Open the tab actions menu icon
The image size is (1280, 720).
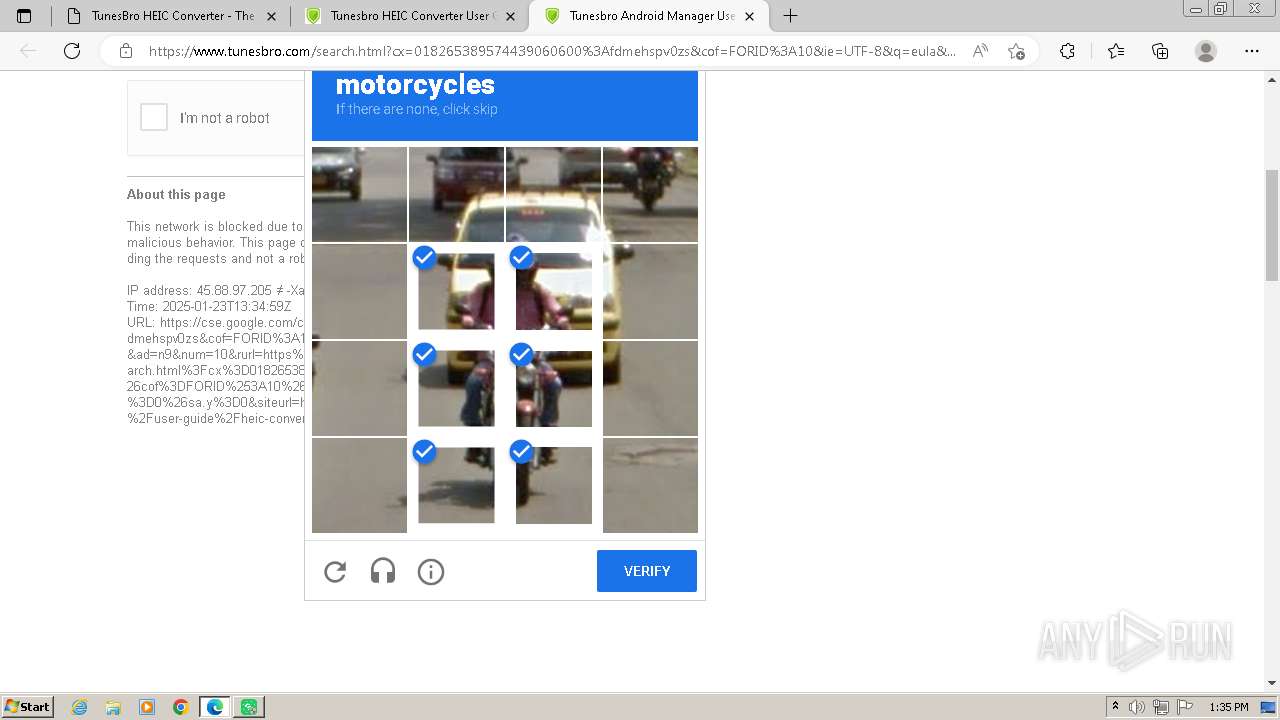(24, 16)
